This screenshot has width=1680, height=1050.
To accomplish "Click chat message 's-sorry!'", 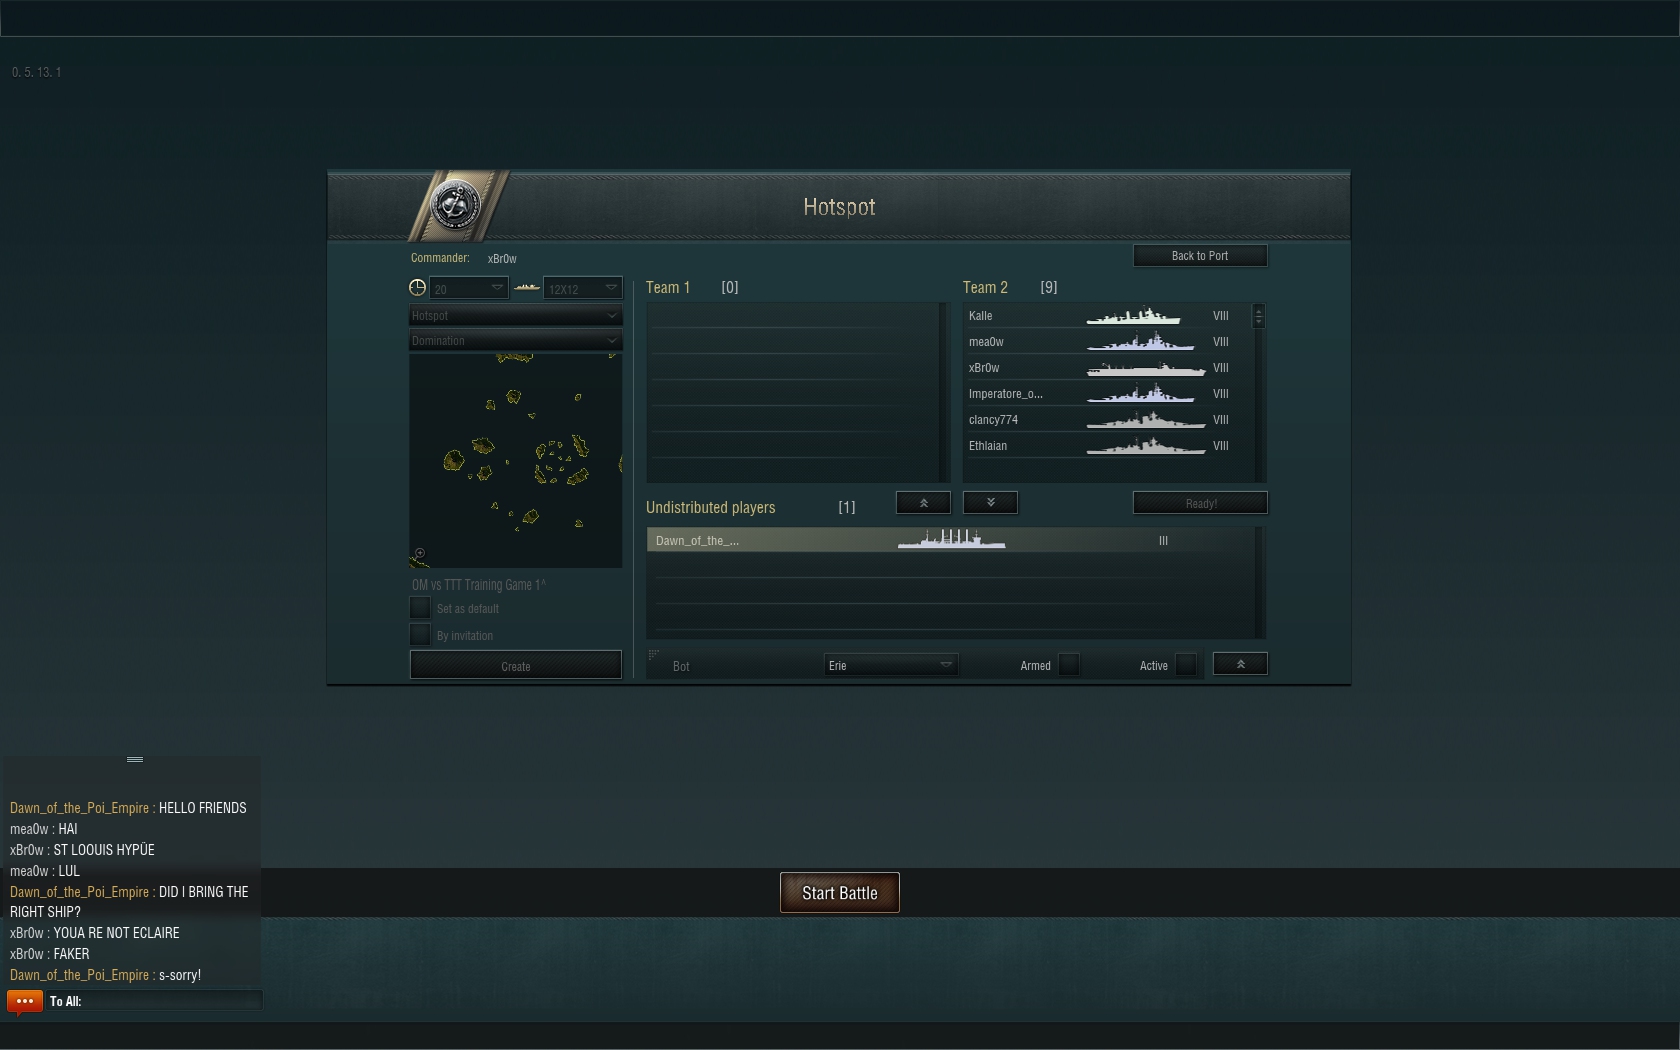I will (x=180, y=975).
